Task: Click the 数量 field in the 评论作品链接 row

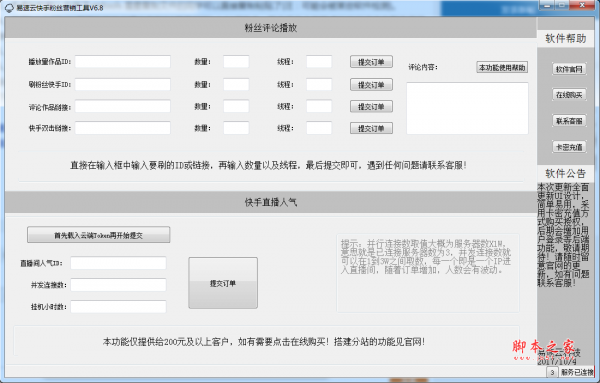Action: tap(236, 106)
